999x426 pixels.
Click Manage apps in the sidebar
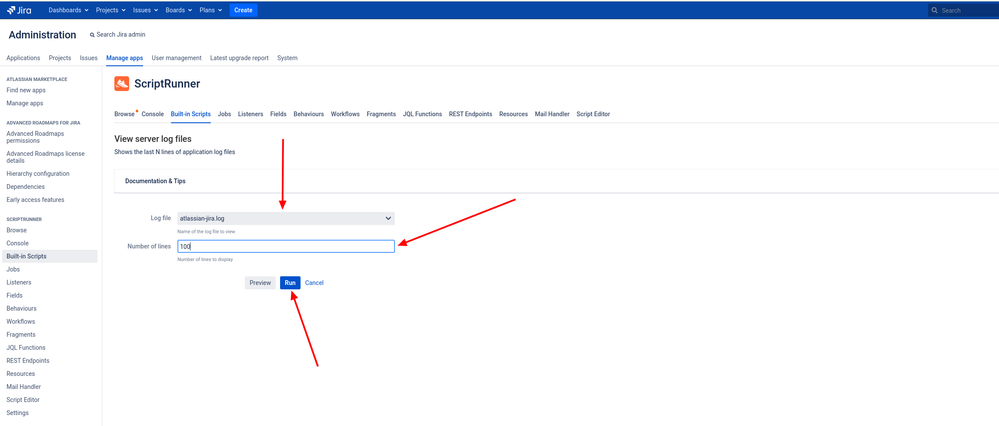click(x=25, y=103)
